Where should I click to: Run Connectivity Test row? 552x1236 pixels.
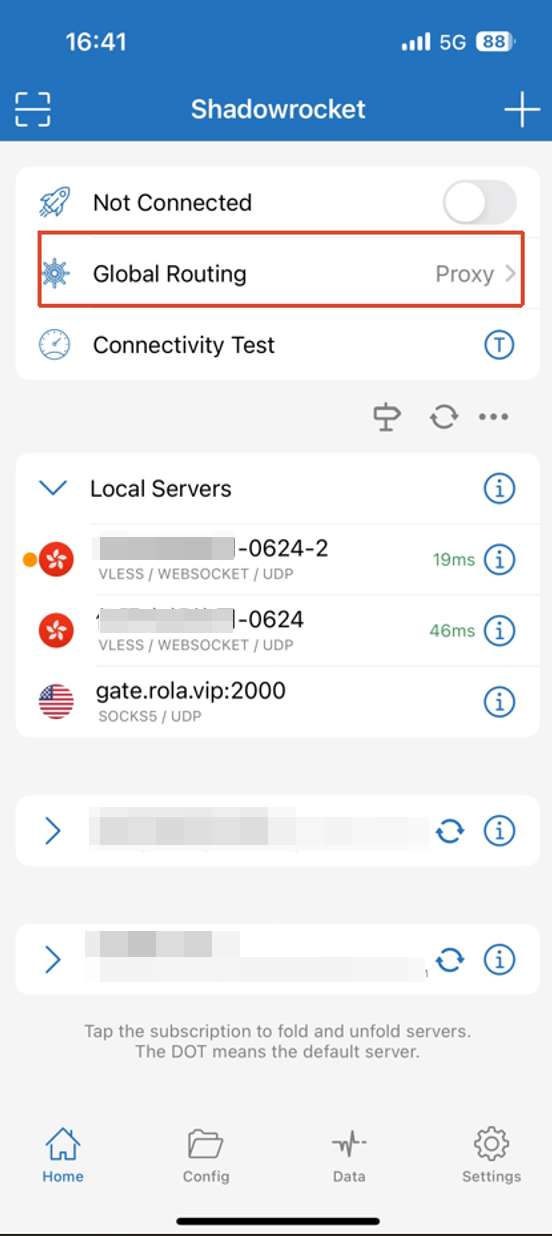coord(276,345)
